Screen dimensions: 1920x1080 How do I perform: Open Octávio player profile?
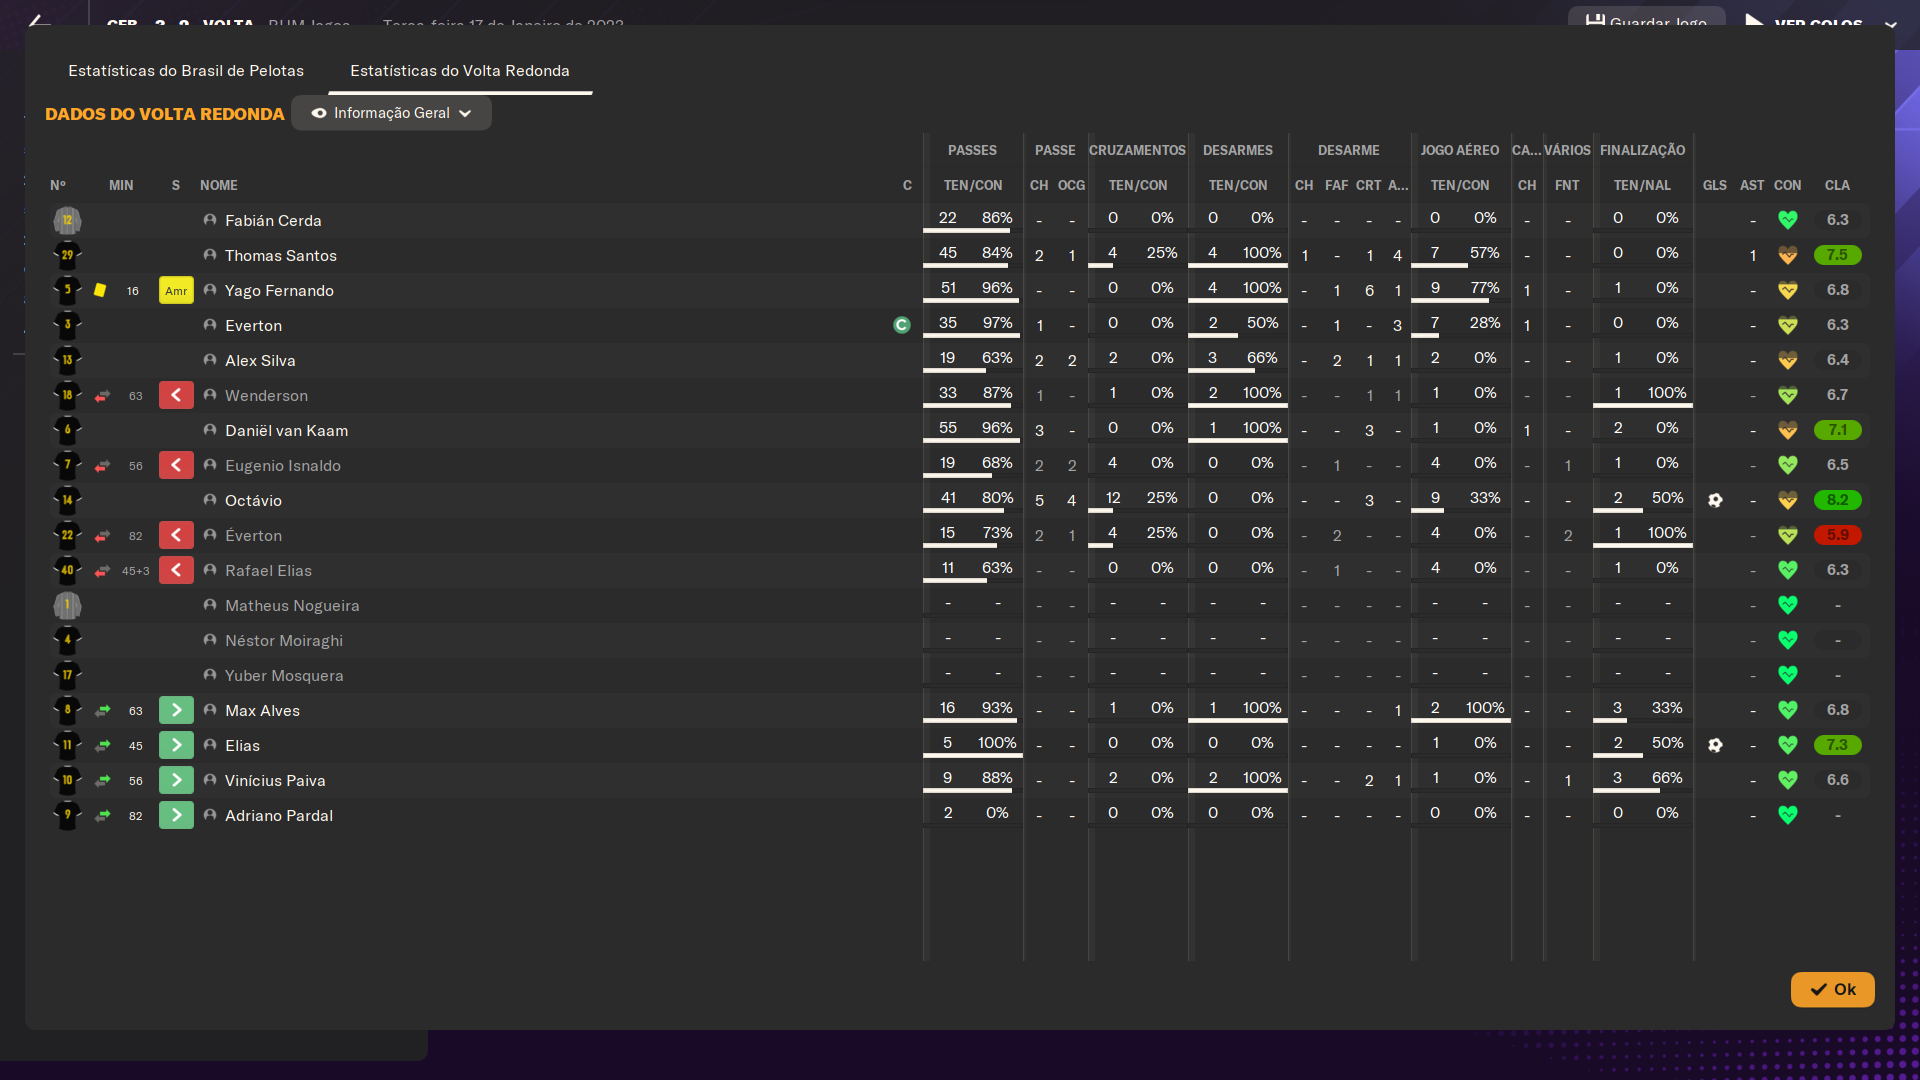coord(253,500)
